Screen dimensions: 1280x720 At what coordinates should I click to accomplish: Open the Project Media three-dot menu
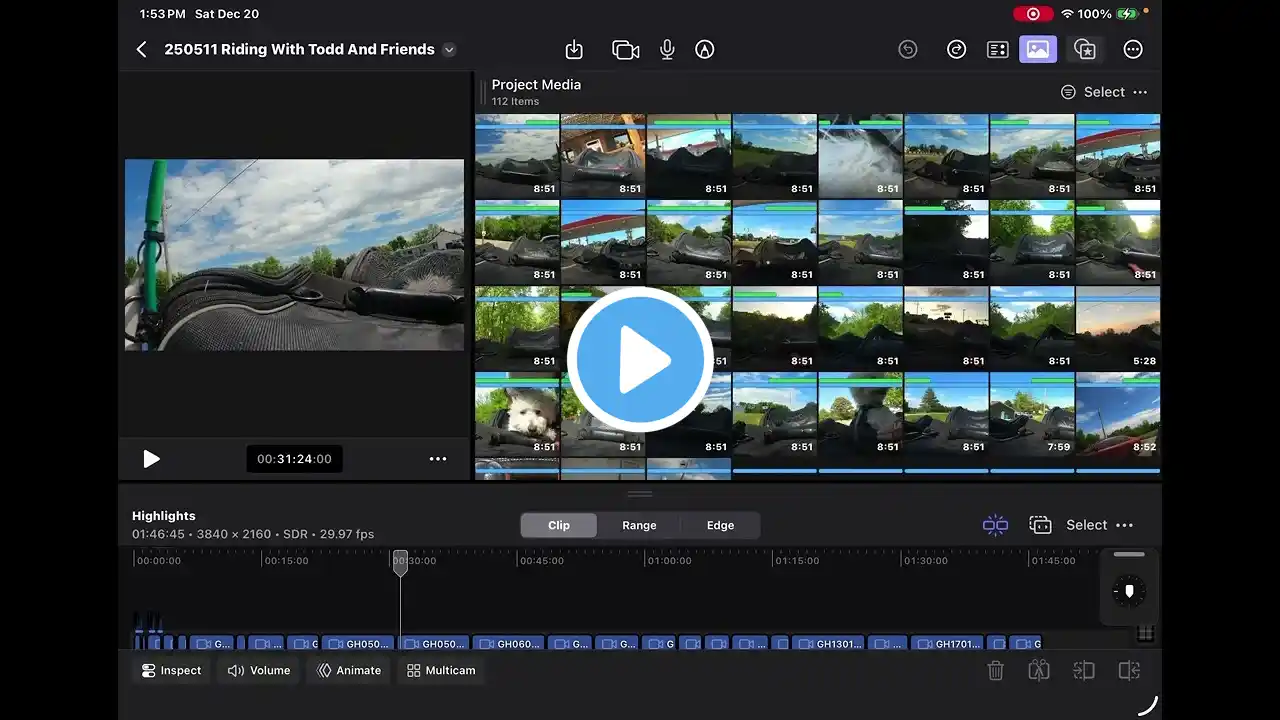pyautogui.click(x=1140, y=92)
